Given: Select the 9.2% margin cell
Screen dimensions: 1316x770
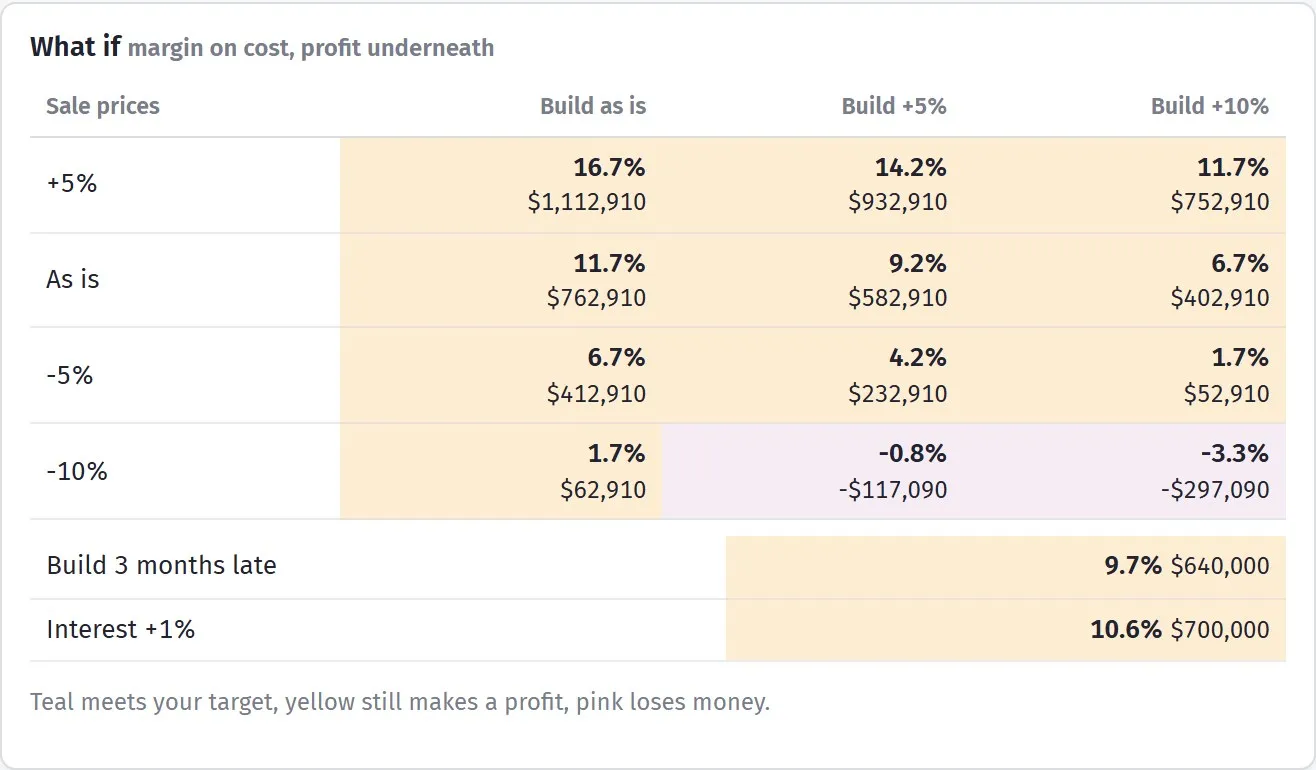Looking at the screenshot, I should 812,280.
